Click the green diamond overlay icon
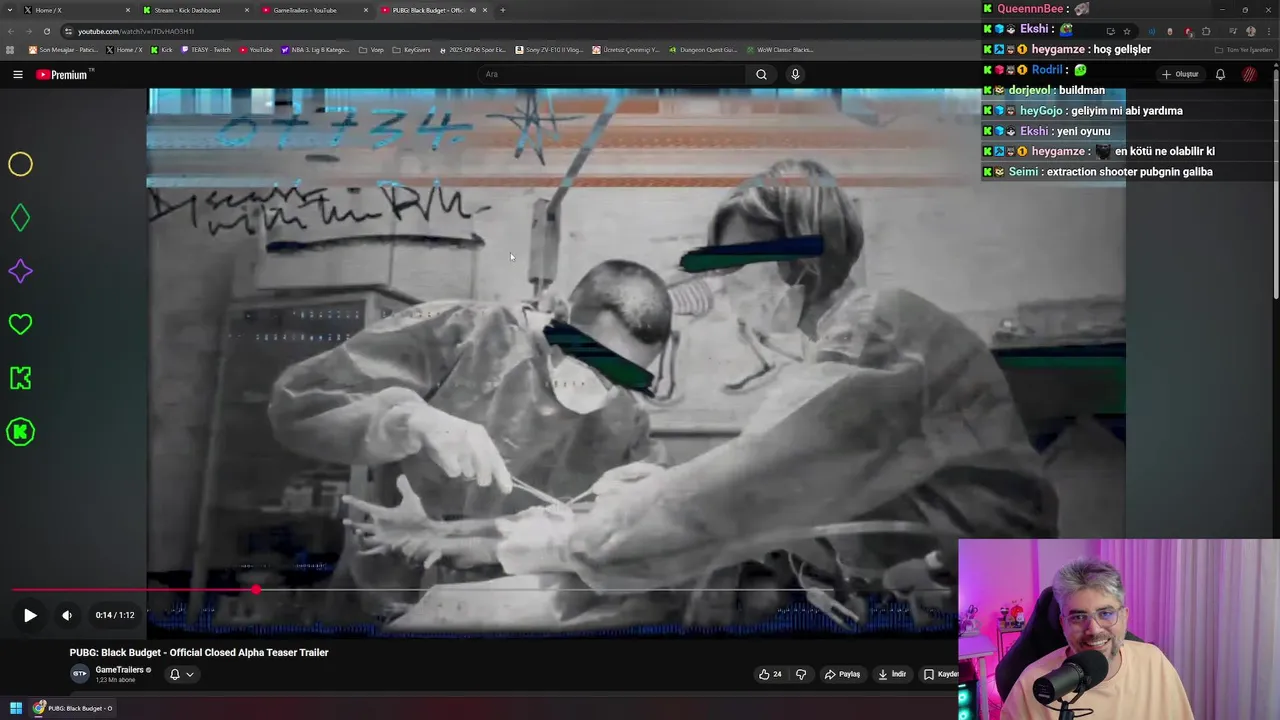The image size is (1280, 720). [x=20, y=218]
